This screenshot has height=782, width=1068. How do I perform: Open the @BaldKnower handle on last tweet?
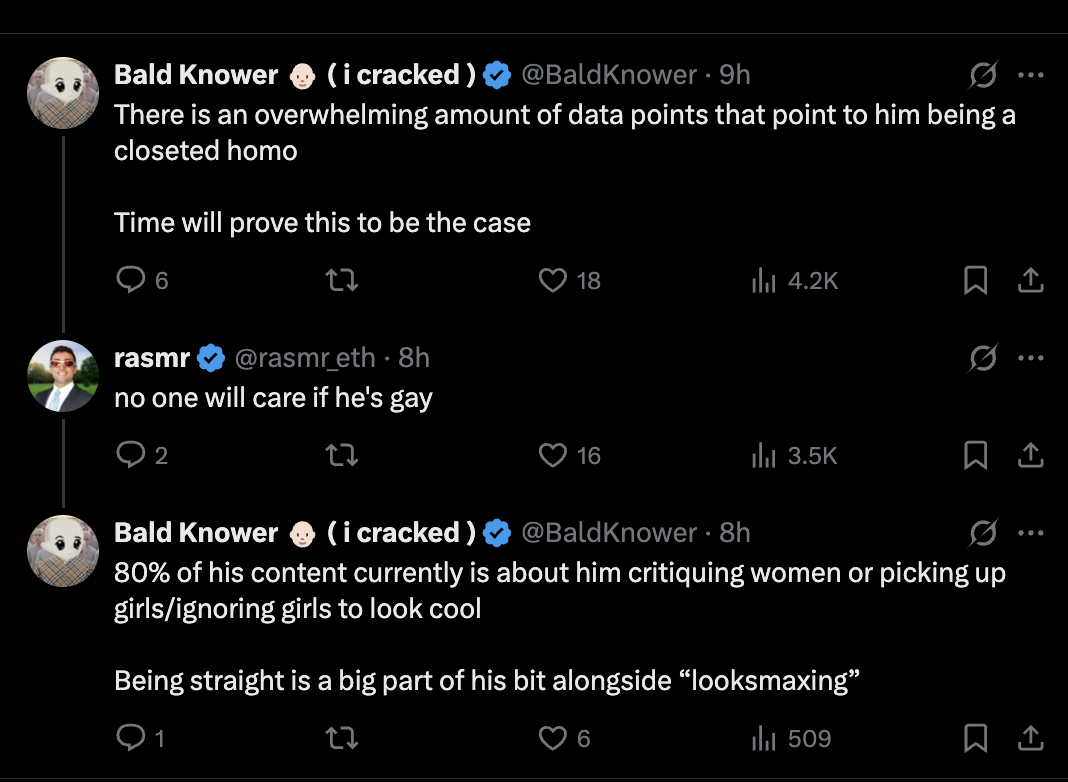pyautogui.click(x=608, y=533)
